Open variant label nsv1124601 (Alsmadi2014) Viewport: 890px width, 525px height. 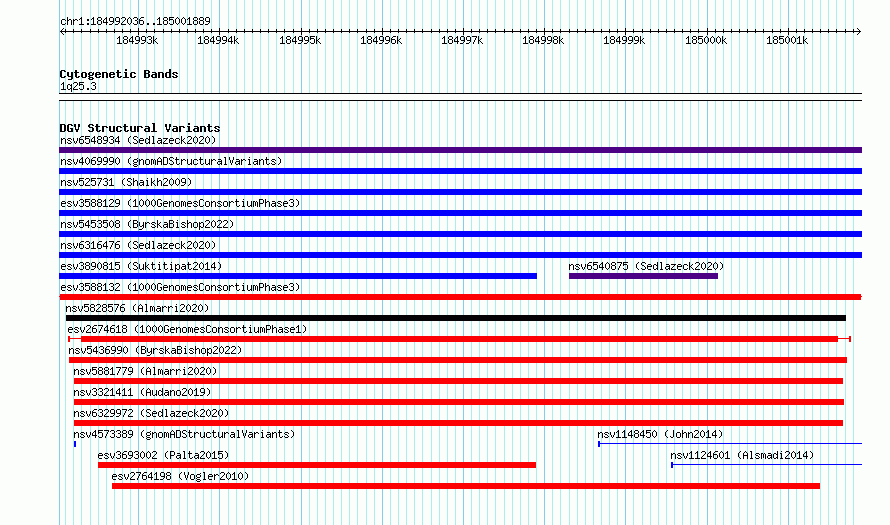[742, 455]
